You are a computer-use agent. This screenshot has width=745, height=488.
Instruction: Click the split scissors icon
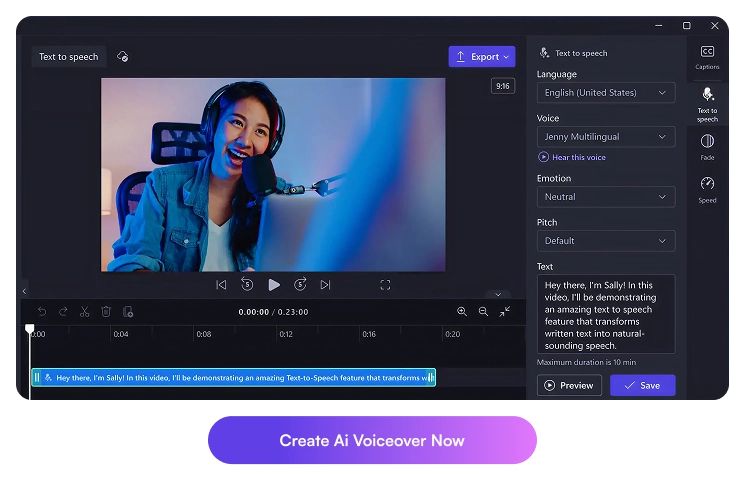coord(85,312)
